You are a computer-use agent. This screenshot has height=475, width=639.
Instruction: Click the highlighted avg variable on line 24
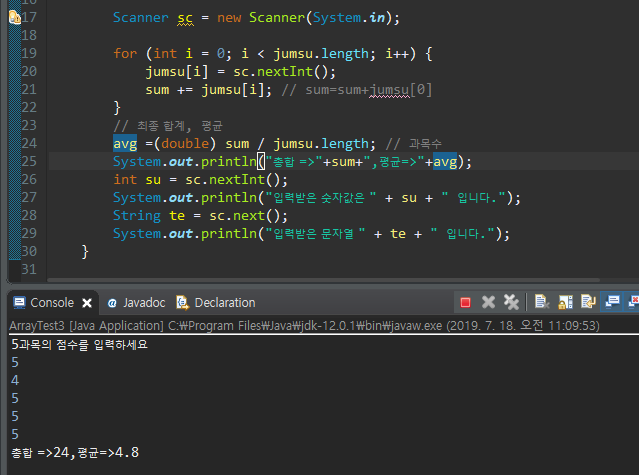[125, 144]
